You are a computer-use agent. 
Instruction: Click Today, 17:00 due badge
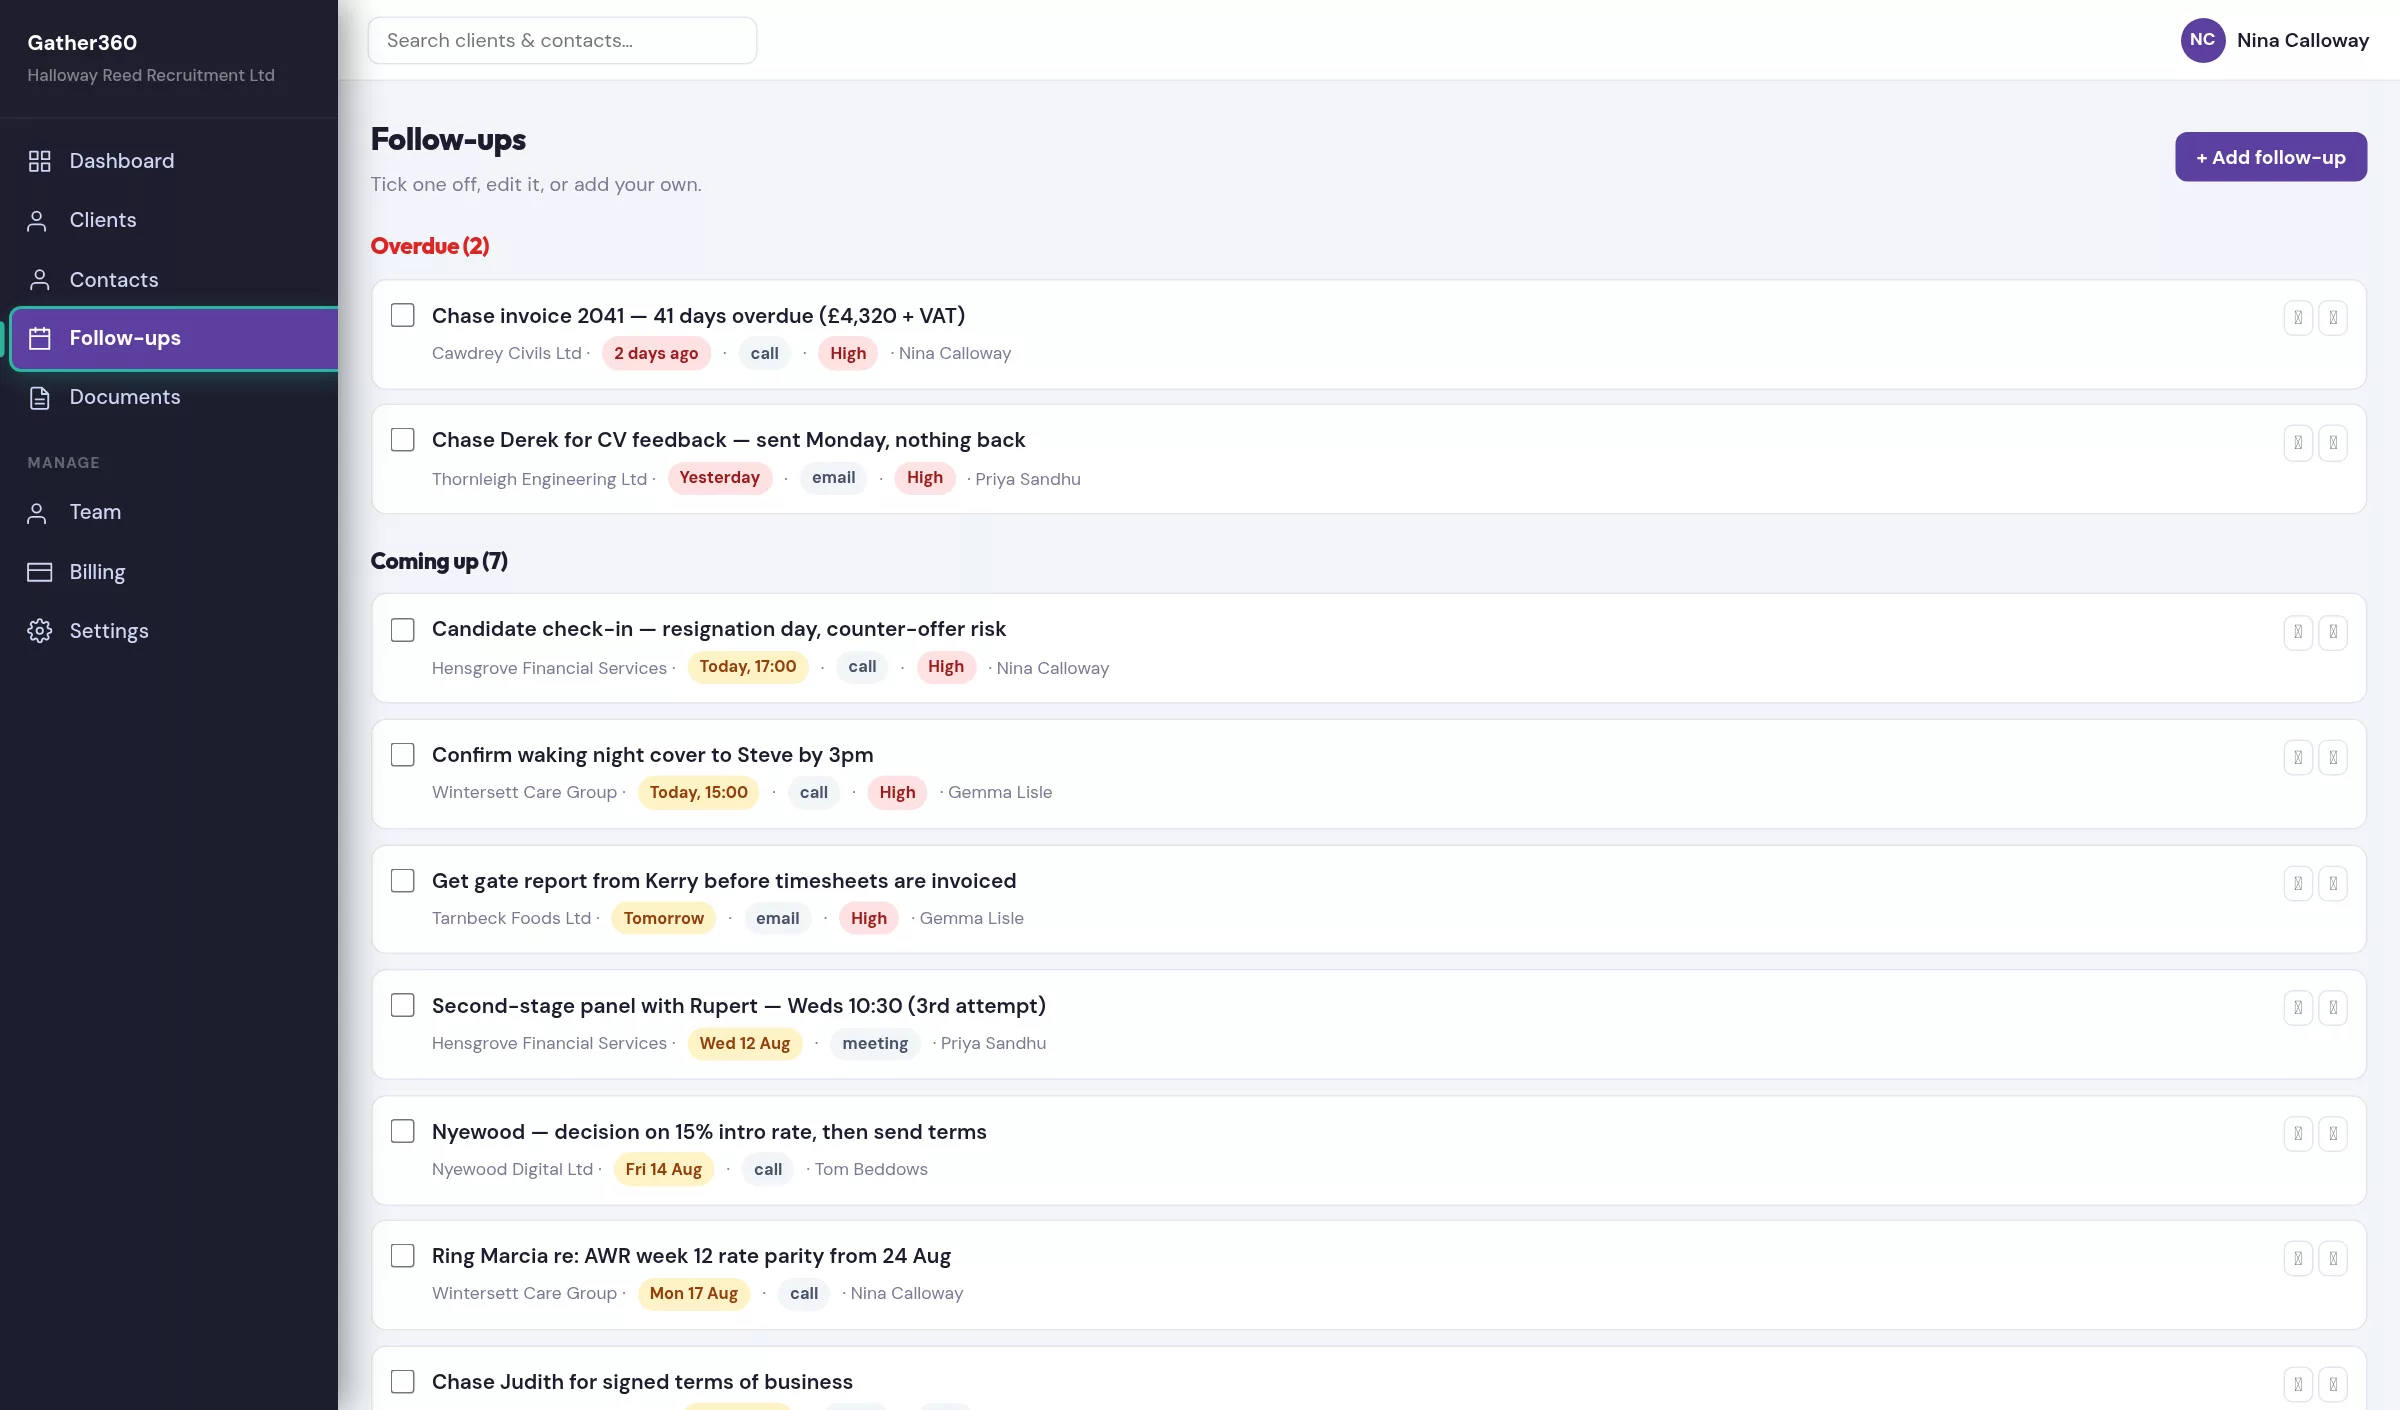pyautogui.click(x=747, y=667)
